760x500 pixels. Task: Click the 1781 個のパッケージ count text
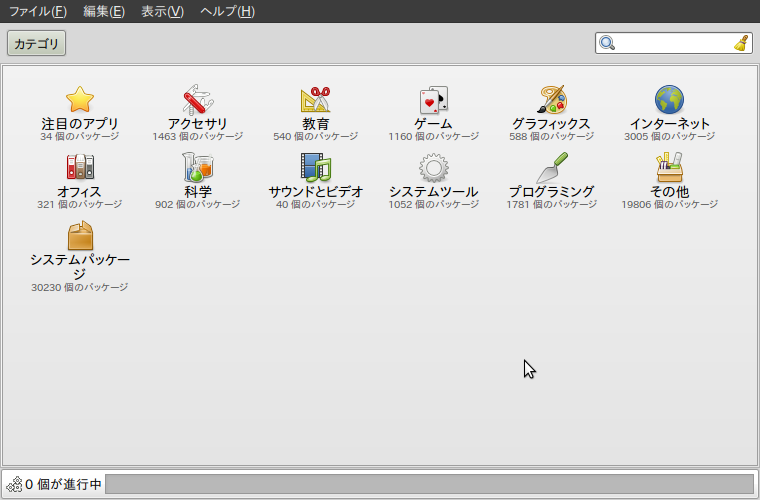[552, 204]
